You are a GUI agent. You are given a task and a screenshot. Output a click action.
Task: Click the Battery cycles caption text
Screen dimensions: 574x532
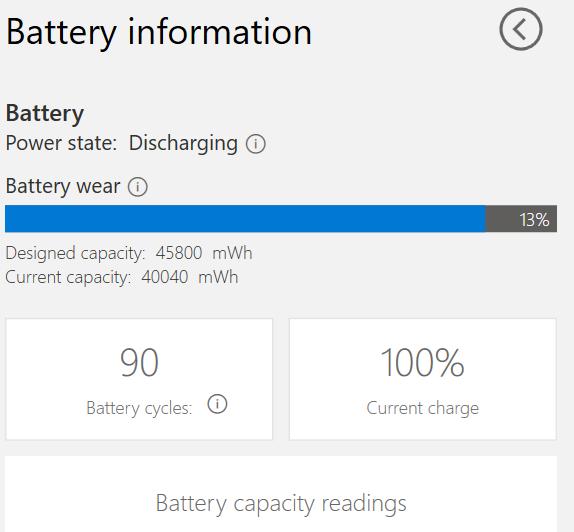(139, 408)
